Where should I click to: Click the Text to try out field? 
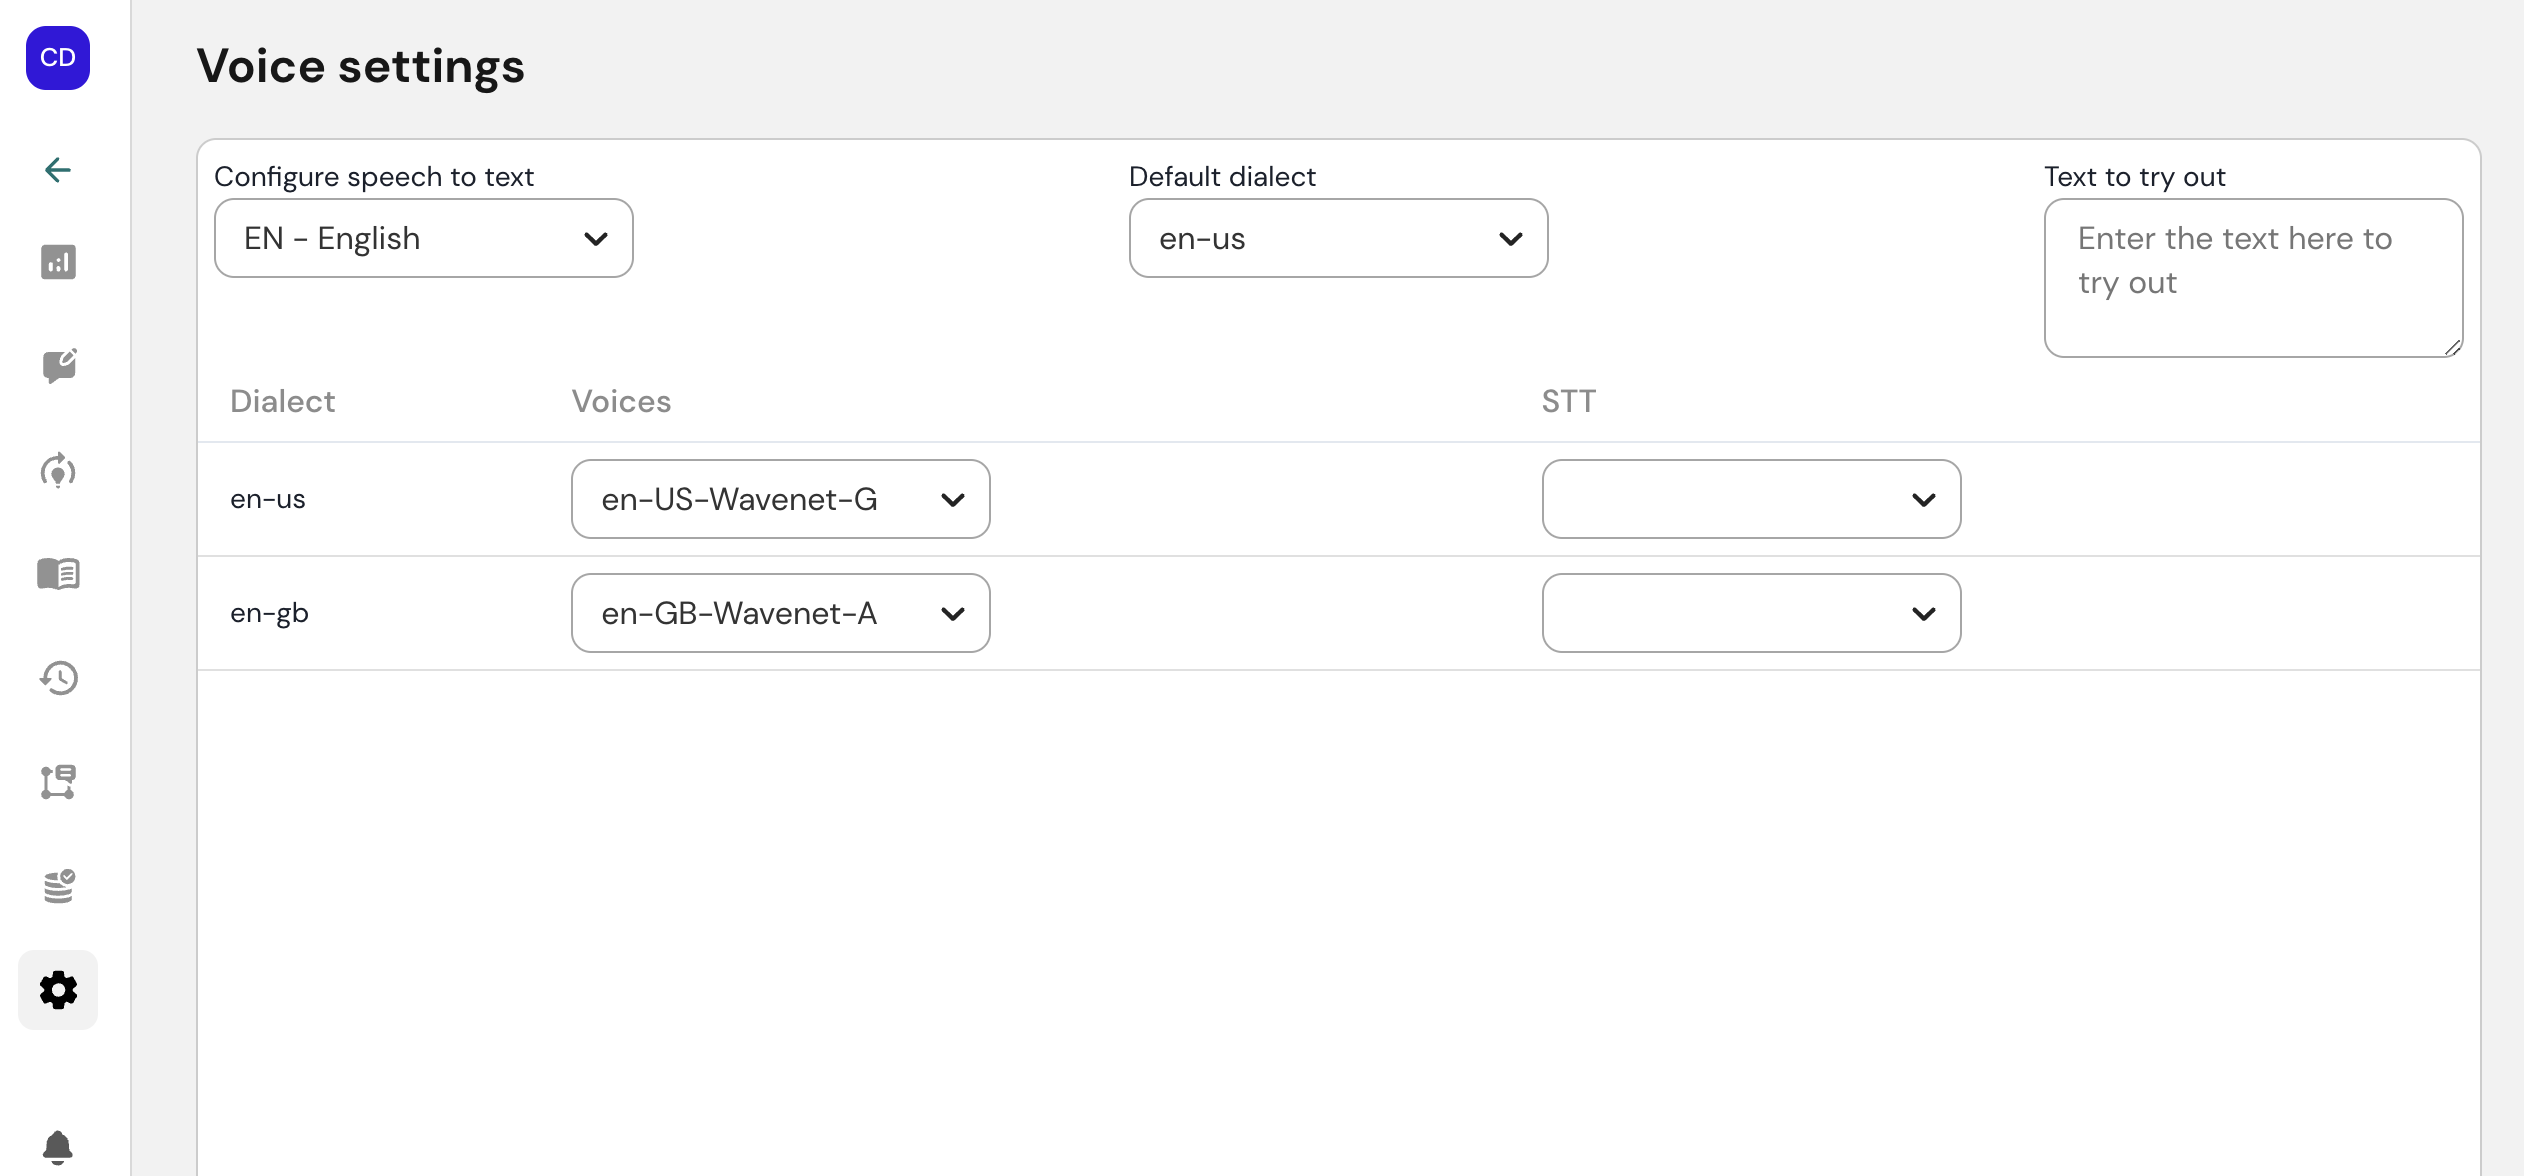point(2252,278)
